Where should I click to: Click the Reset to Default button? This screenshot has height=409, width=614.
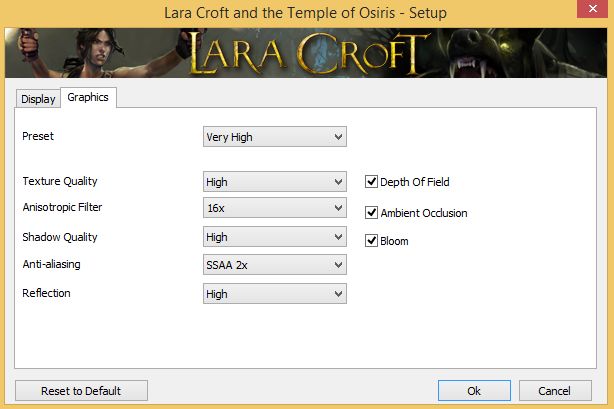(x=81, y=391)
